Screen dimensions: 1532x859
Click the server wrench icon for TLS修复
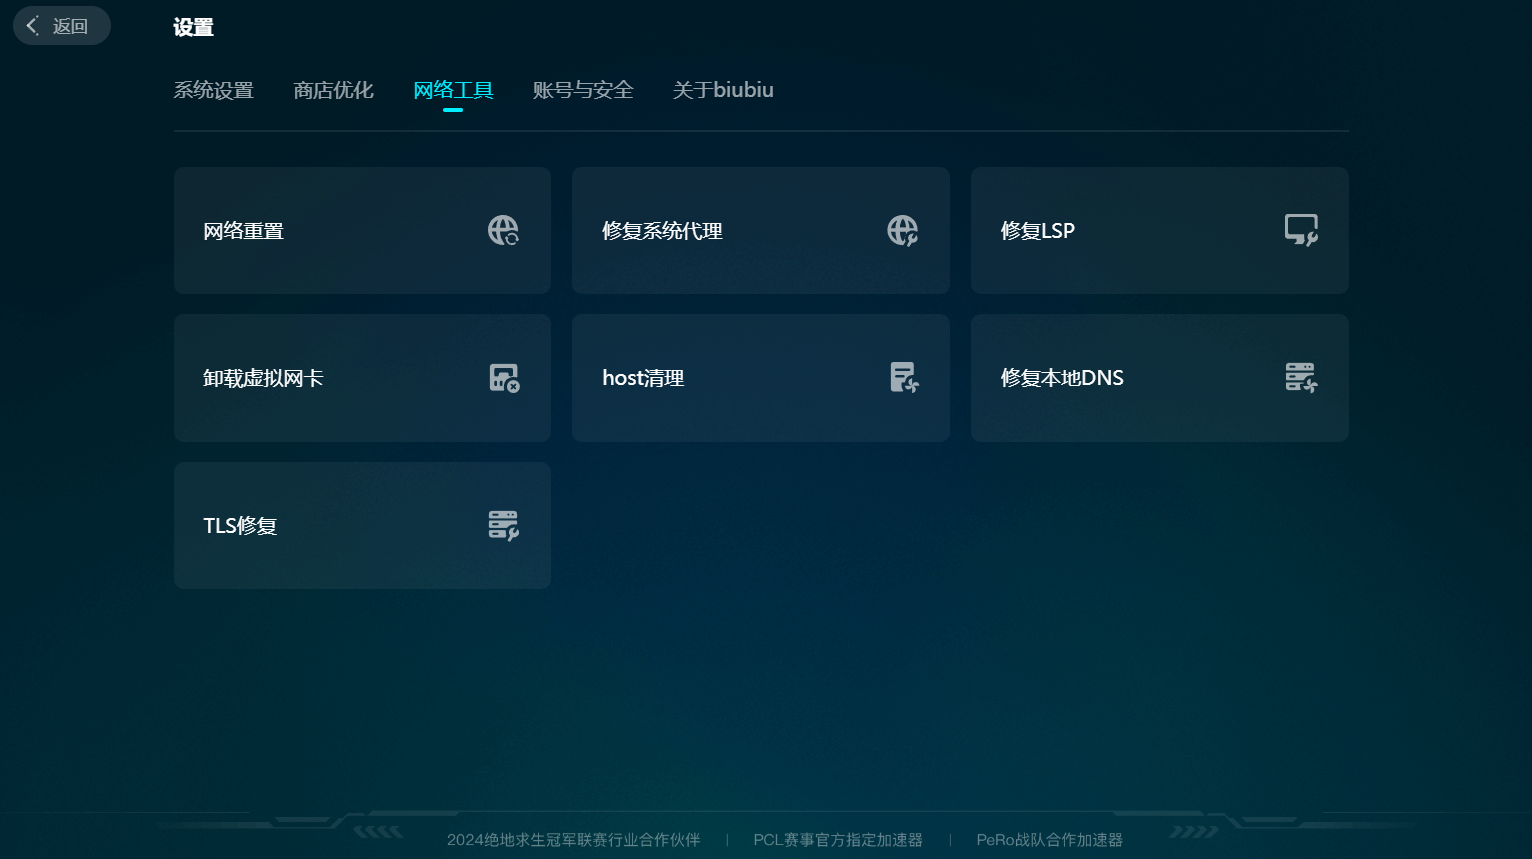click(503, 525)
